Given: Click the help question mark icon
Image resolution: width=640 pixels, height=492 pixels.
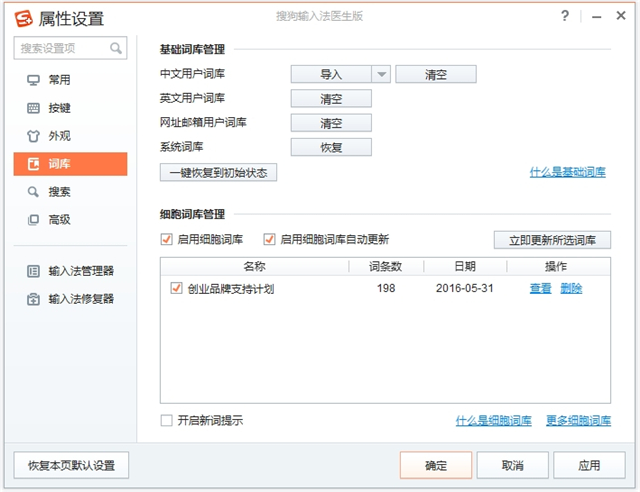Looking at the screenshot, I should pos(566,16).
